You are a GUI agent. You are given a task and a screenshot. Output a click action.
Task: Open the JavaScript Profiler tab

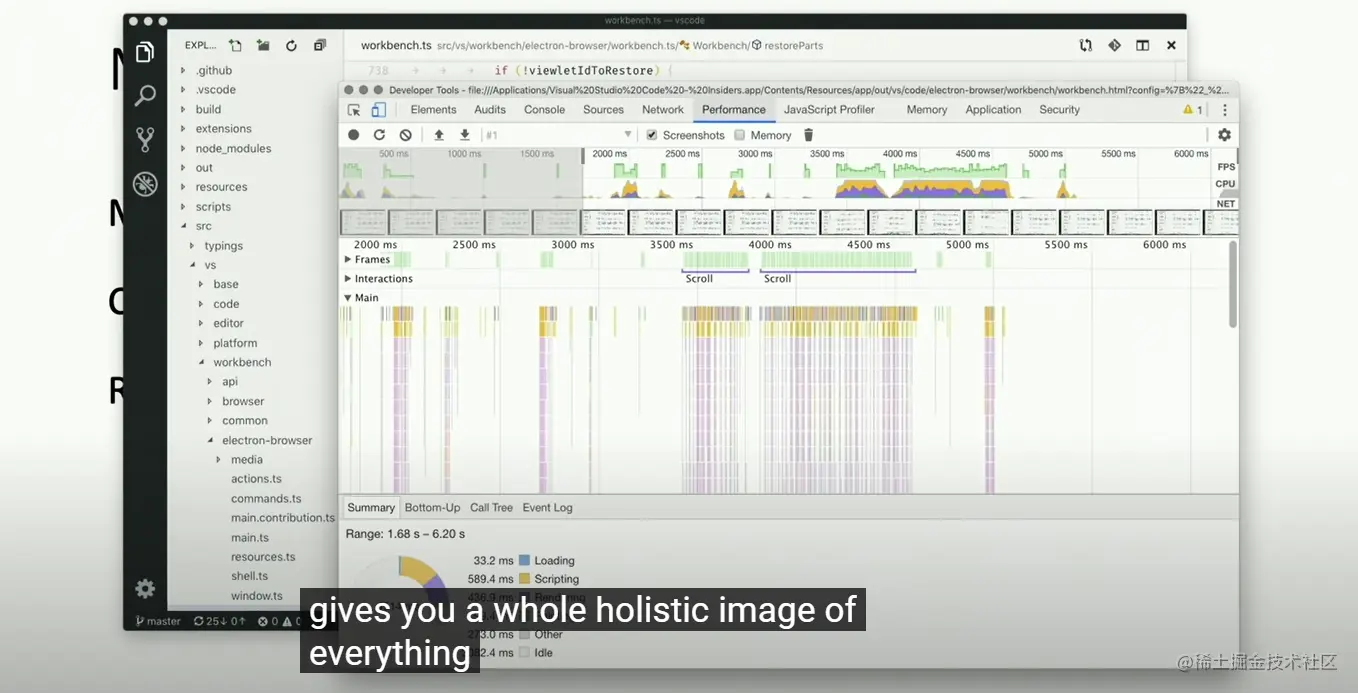tap(829, 110)
